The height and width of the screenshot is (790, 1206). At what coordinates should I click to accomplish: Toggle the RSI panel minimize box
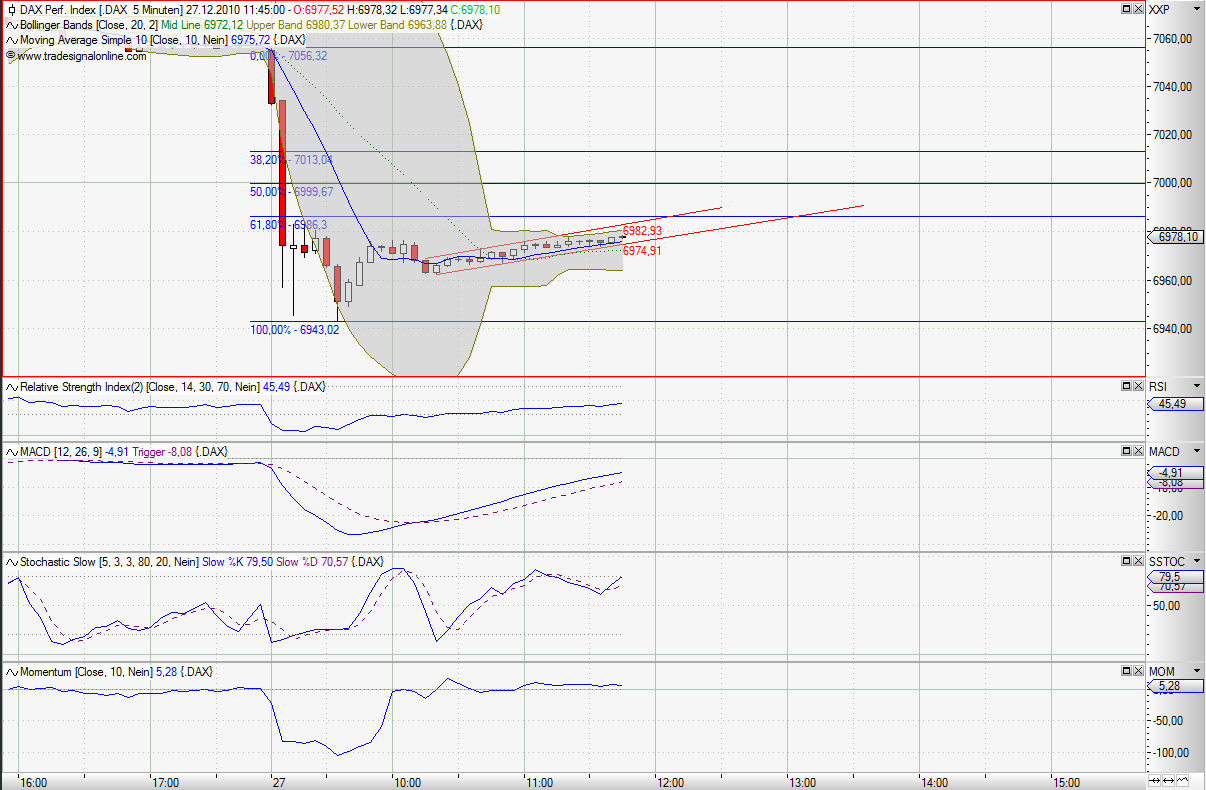coord(1127,385)
